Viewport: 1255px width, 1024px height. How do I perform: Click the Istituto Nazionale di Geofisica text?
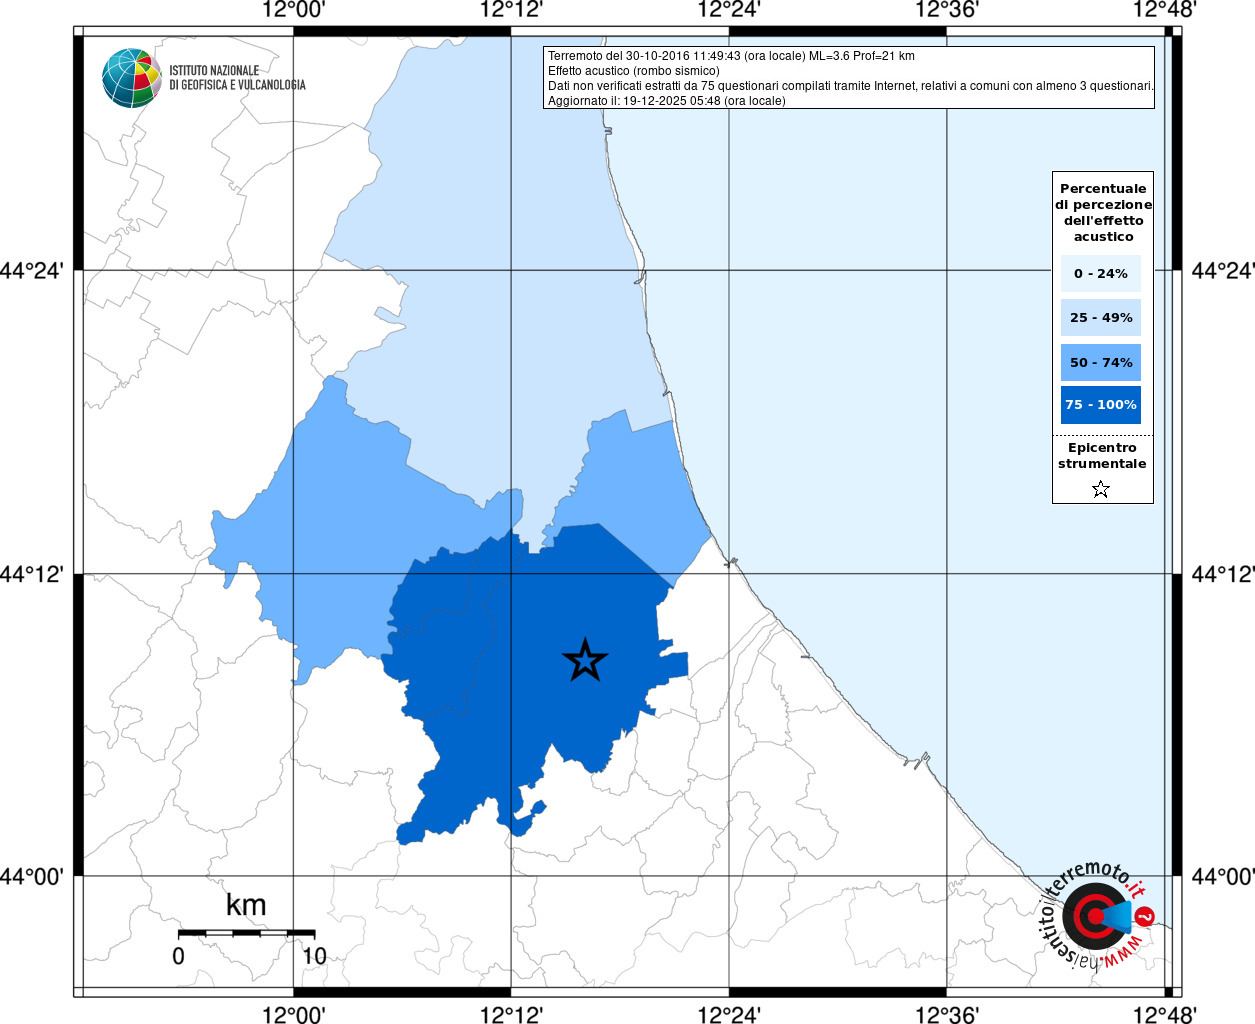(x=237, y=78)
